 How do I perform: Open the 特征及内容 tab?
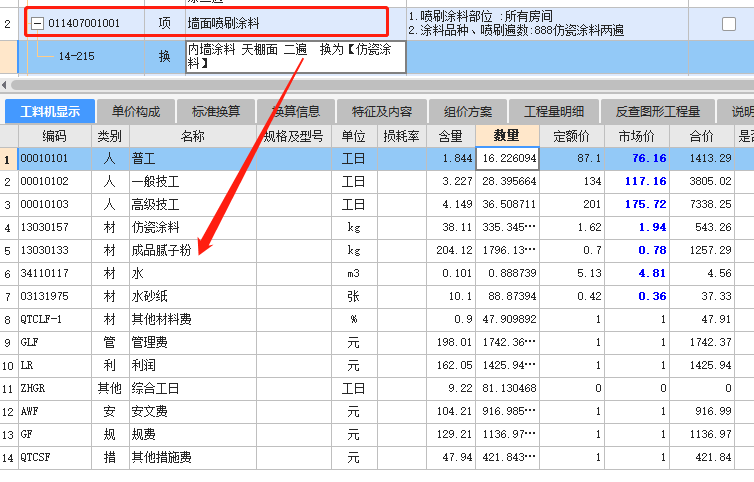click(x=382, y=112)
